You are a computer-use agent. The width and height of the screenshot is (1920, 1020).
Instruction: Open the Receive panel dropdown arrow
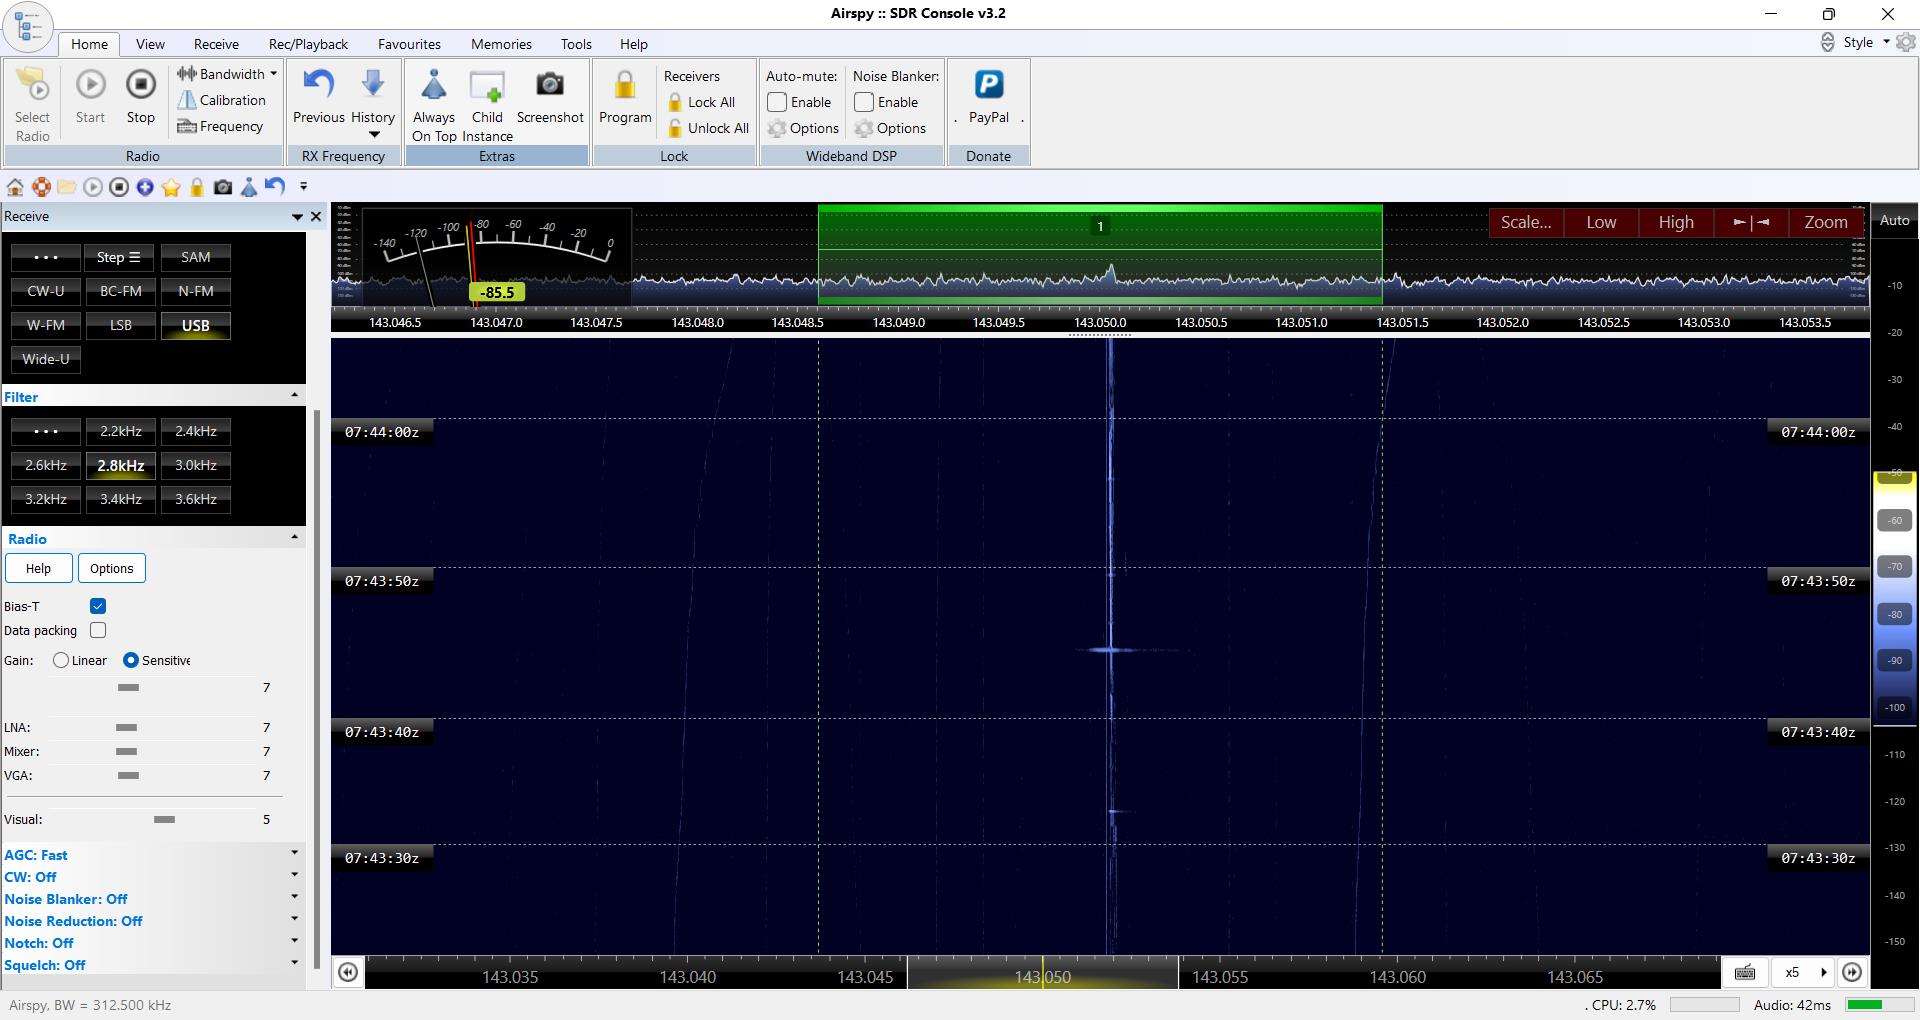pos(297,217)
